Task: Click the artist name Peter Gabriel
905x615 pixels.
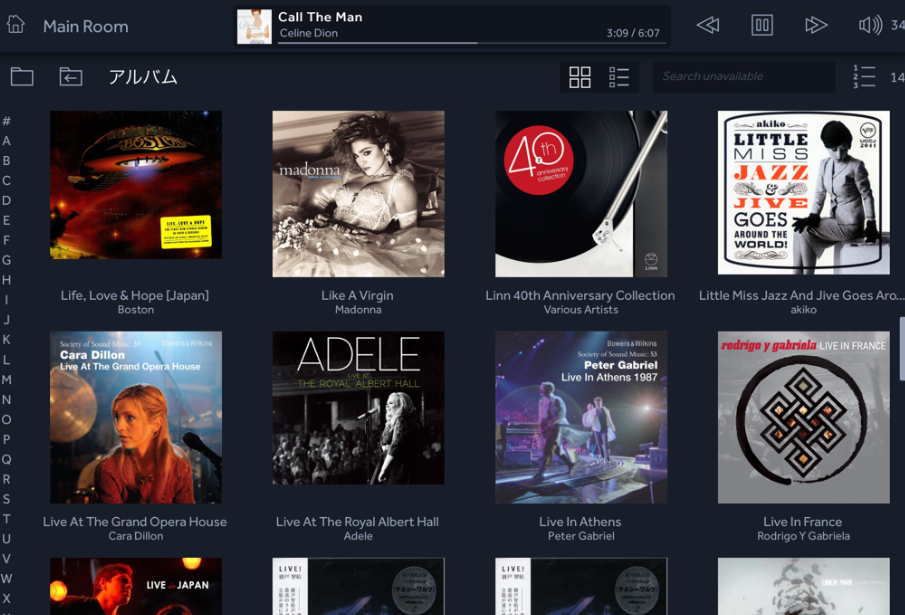Action: click(581, 536)
